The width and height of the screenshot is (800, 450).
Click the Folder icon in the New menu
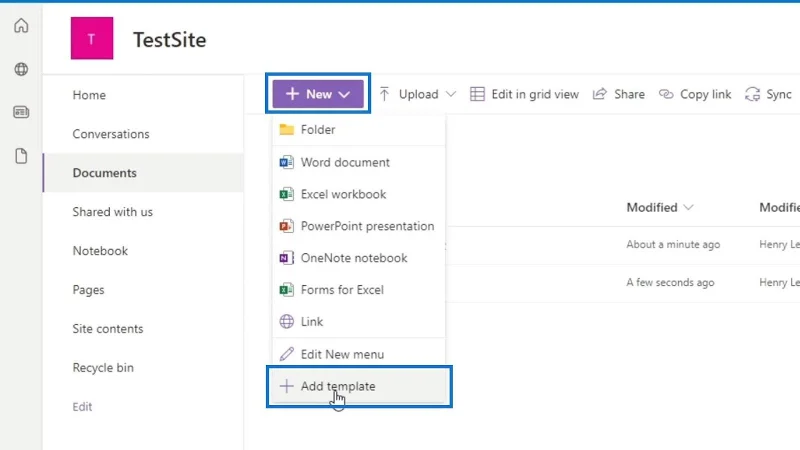[287, 130]
